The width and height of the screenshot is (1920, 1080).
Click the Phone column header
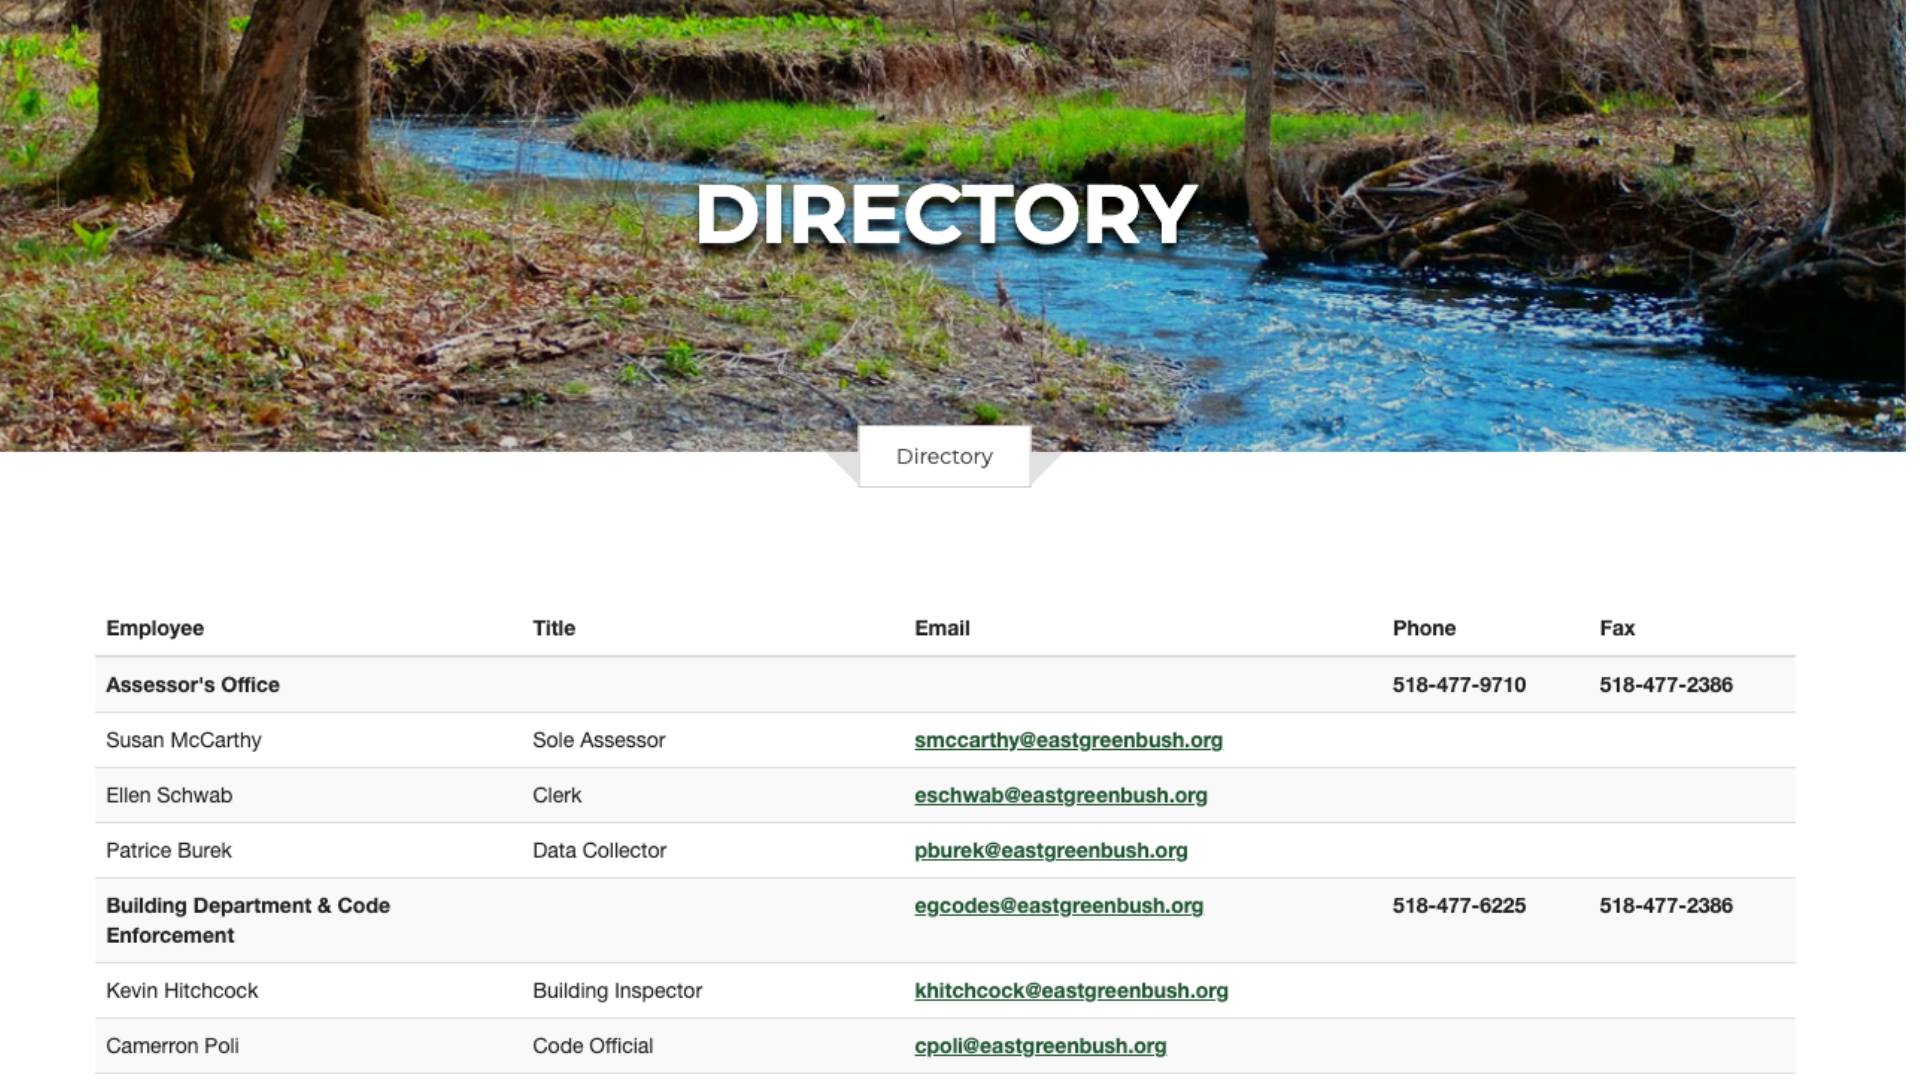[x=1423, y=628]
